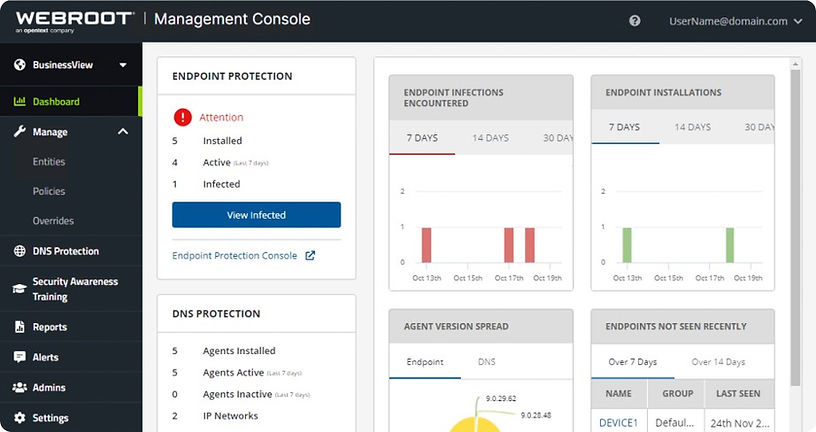Select Over 7 Days tab
Image resolution: width=816 pixels, height=432 pixels.
click(x=632, y=362)
